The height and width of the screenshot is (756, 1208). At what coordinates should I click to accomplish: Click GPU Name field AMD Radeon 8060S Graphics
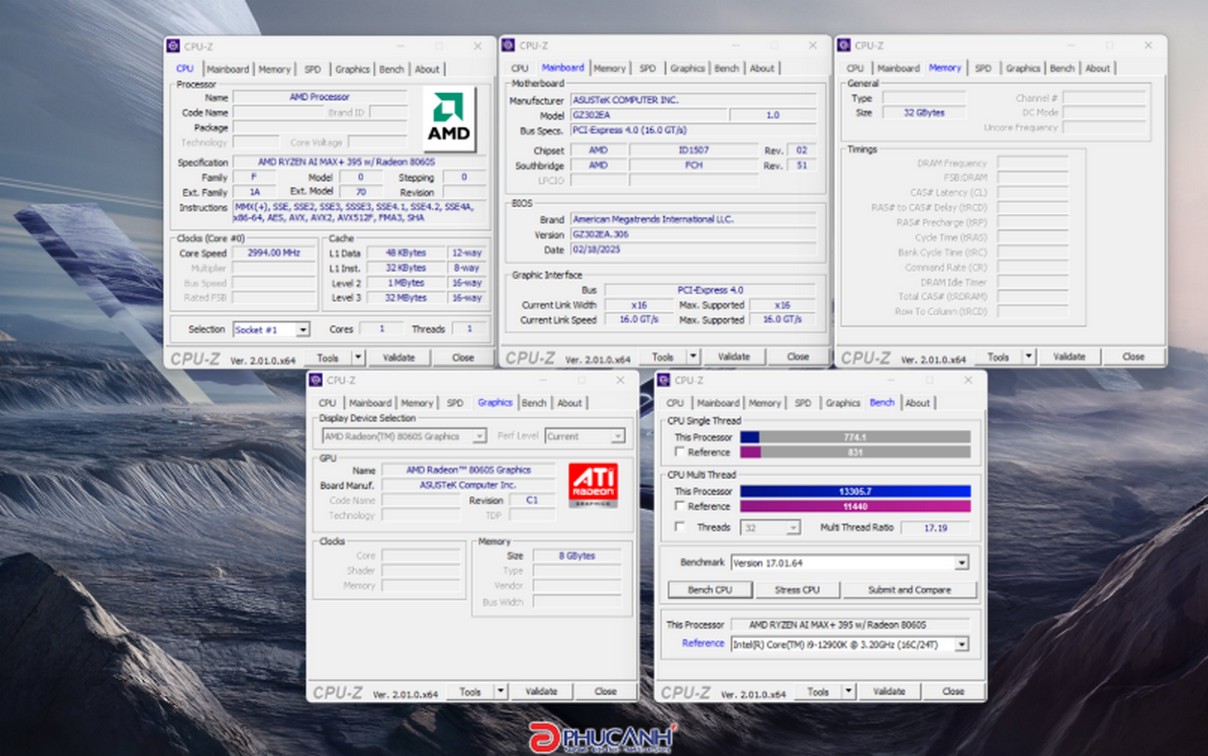pyautogui.click(x=468, y=470)
